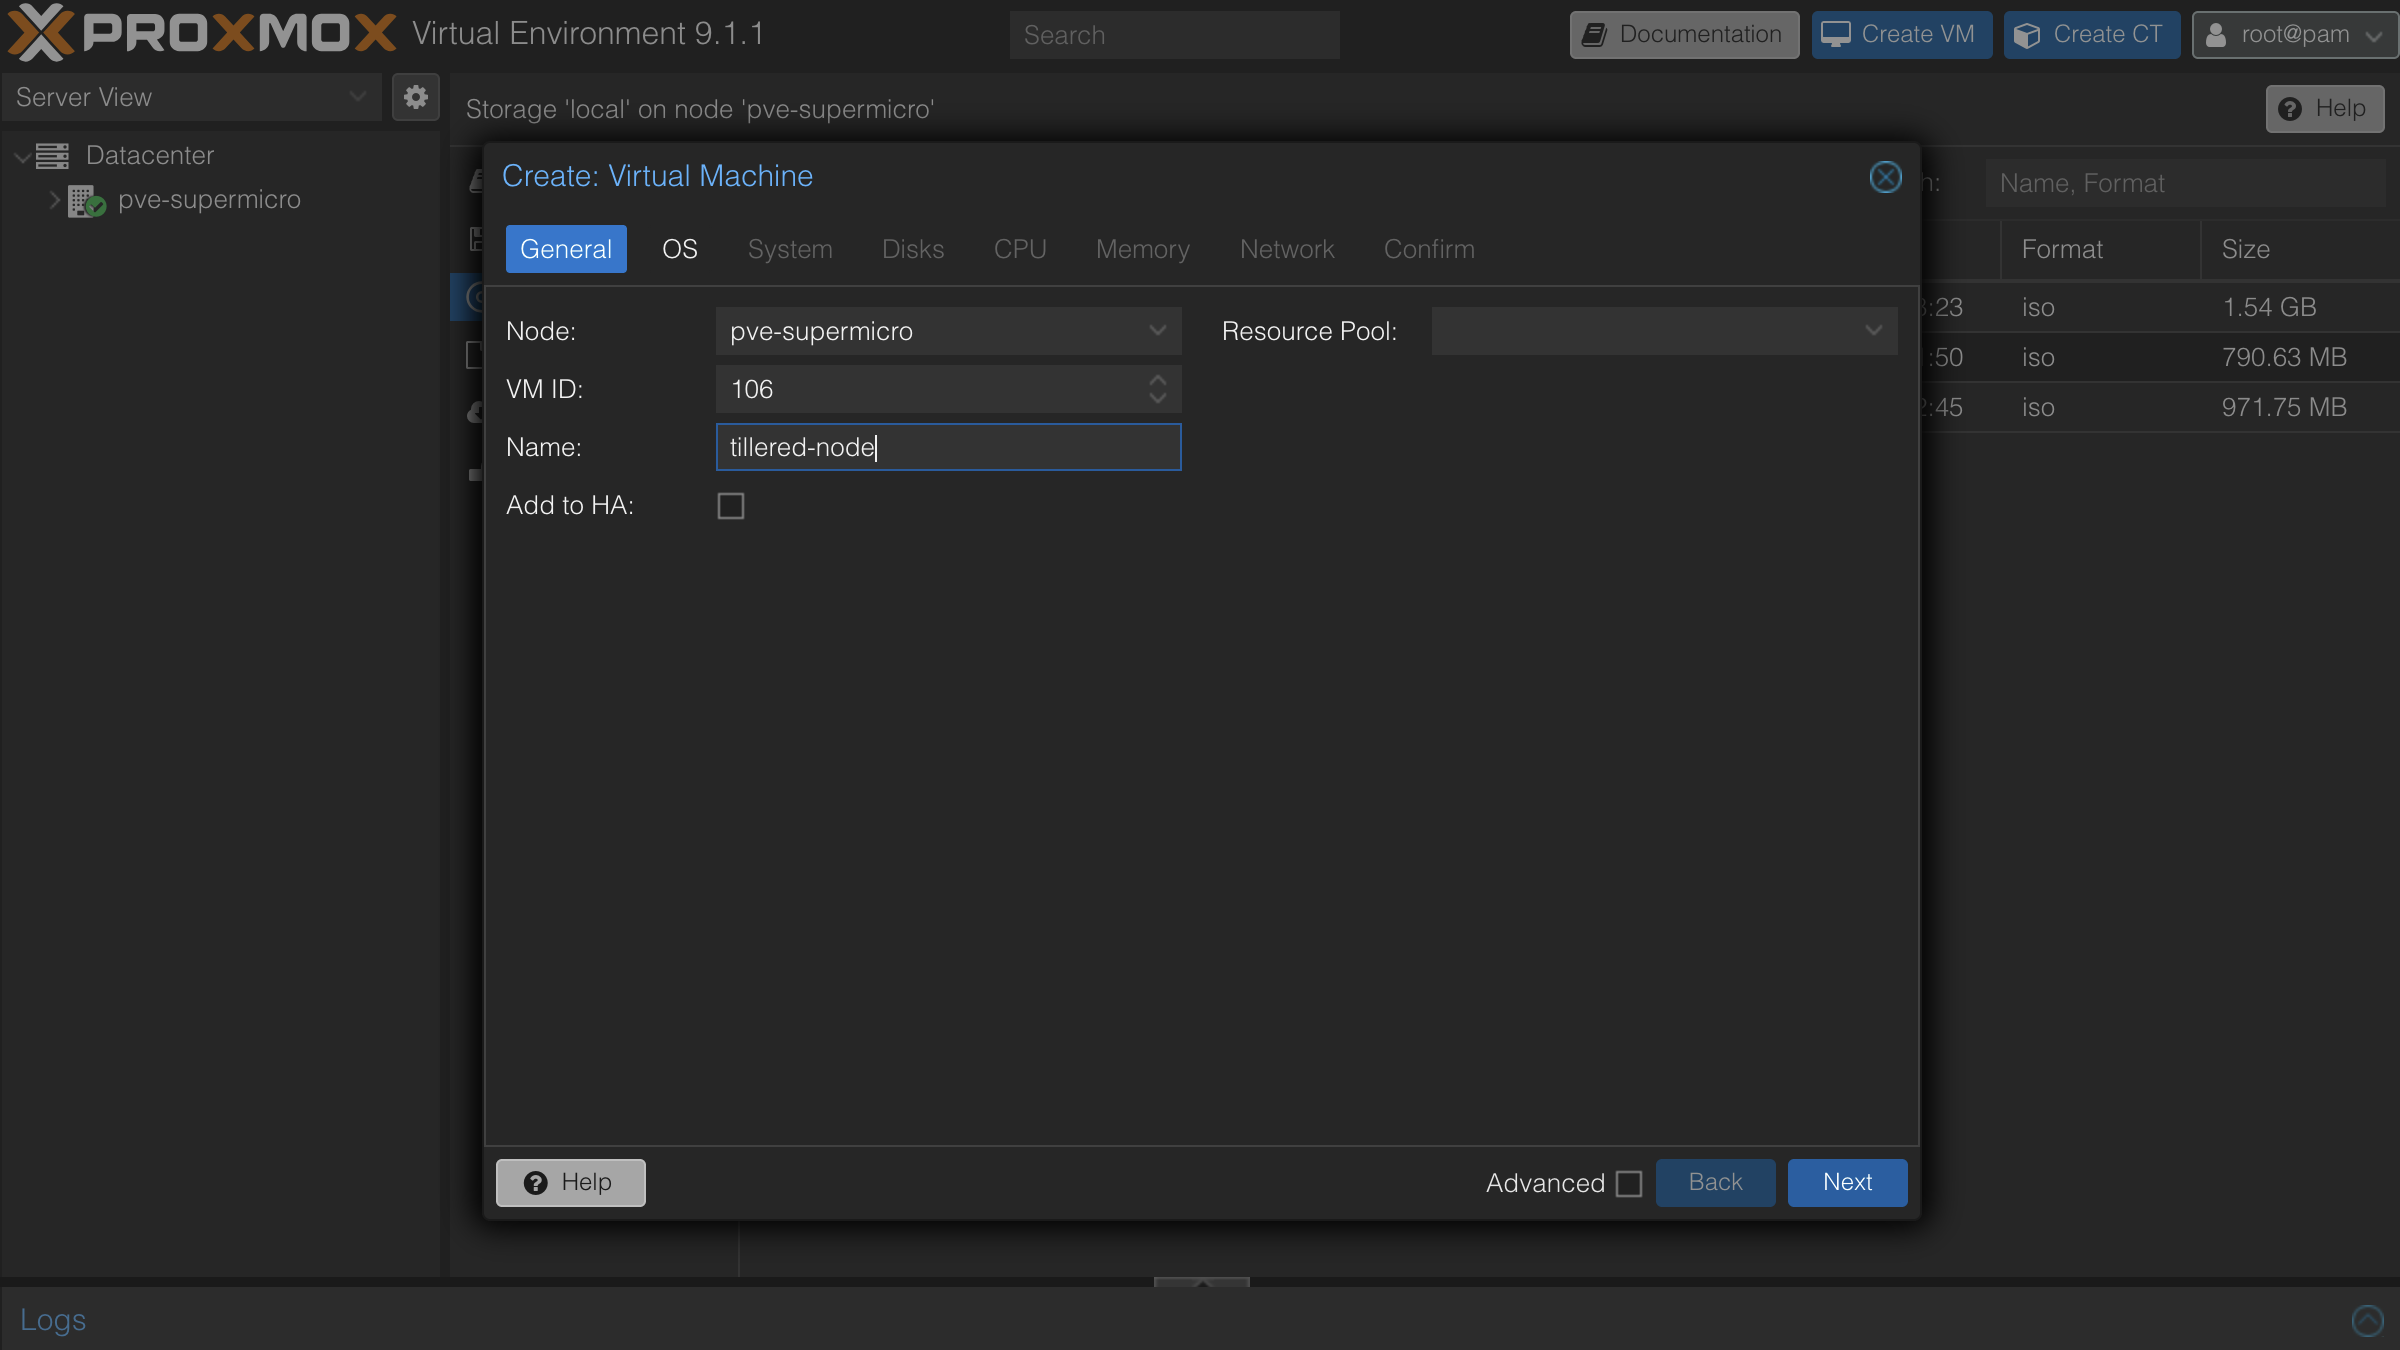2400x1350 pixels.
Task: Click the Proxmox logo in the header
Action: pyautogui.click(x=198, y=33)
